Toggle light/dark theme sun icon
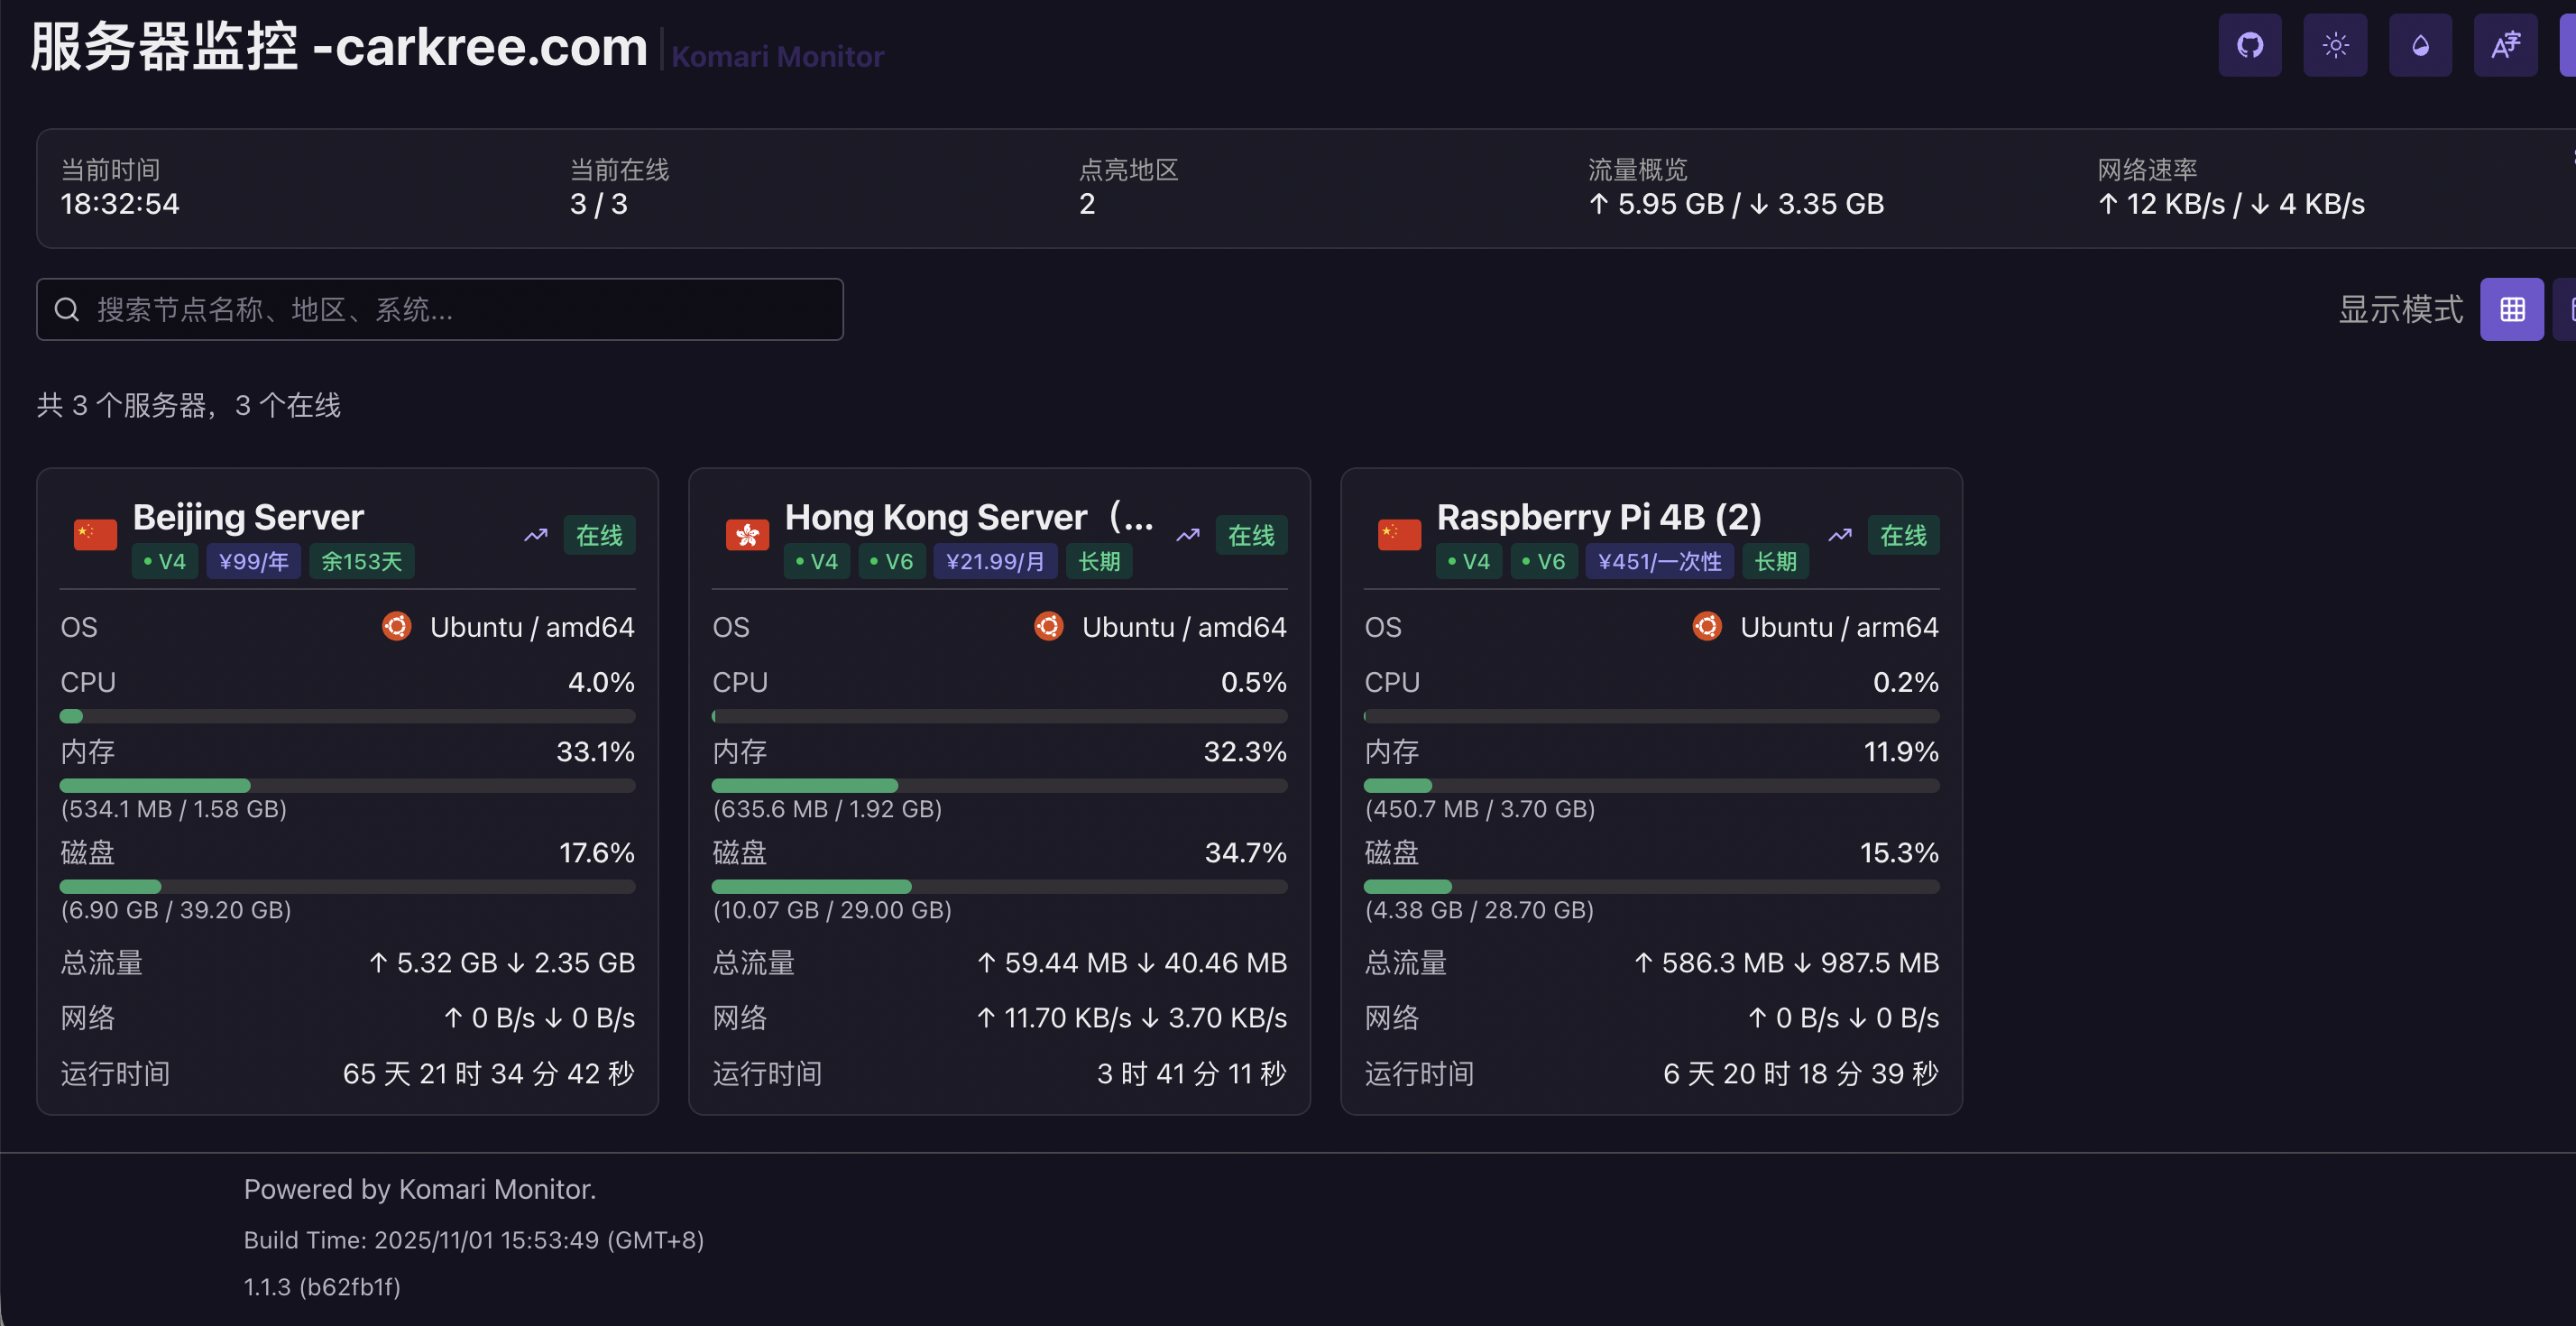 coord(2334,45)
